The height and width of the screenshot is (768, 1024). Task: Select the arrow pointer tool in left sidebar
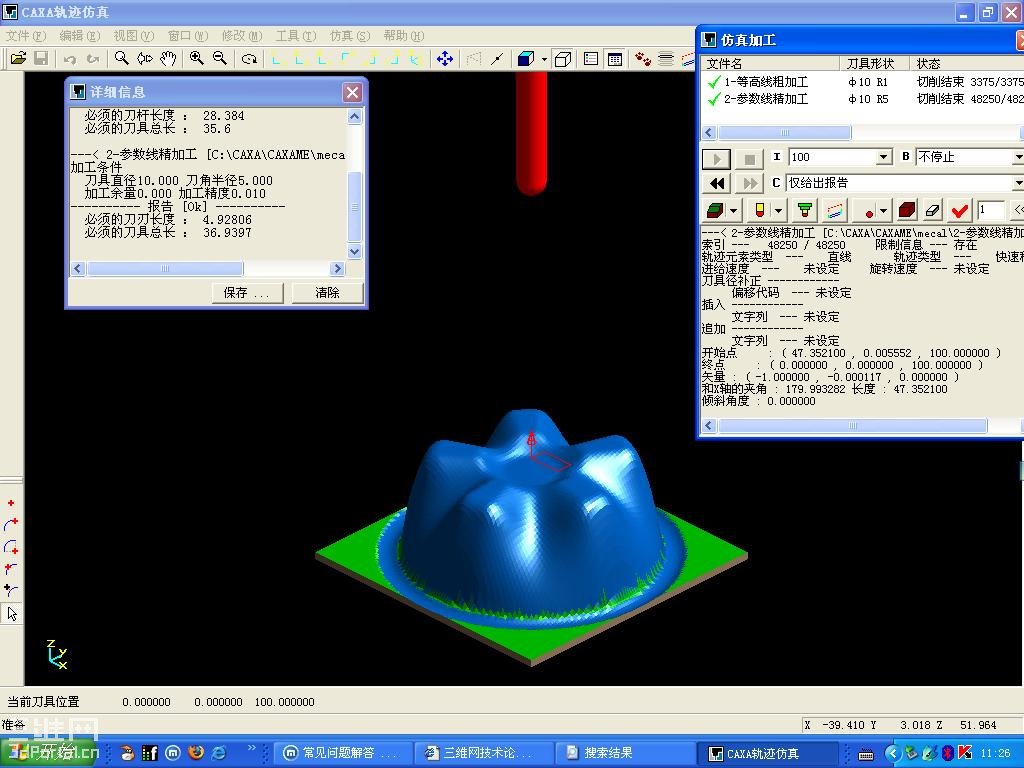pos(12,613)
